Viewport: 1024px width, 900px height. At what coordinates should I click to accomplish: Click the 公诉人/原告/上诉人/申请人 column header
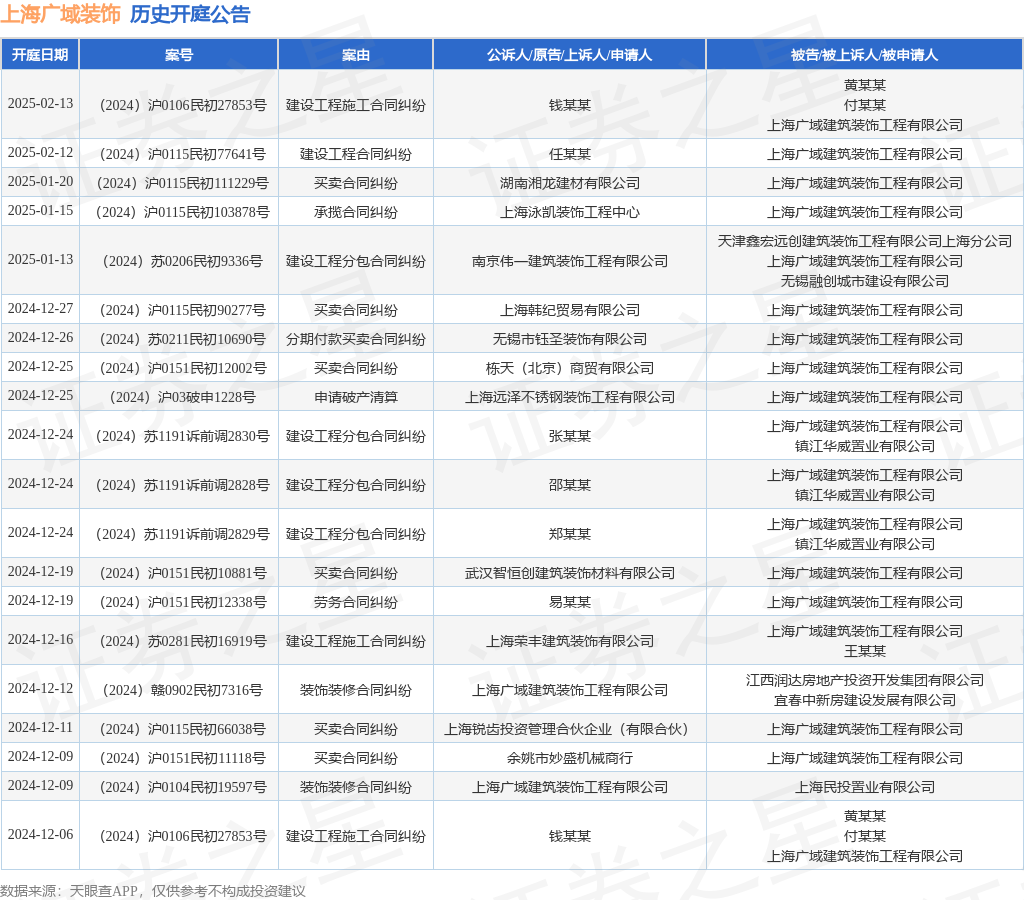(x=569, y=55)
